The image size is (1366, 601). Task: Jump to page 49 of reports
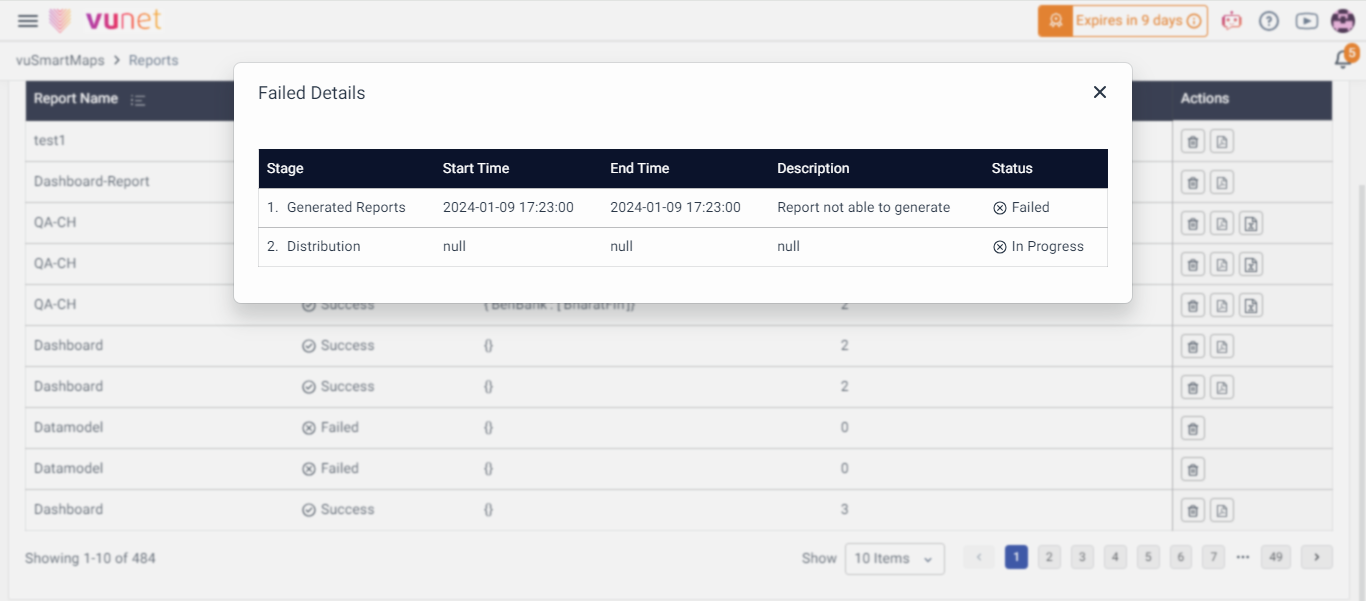(1274, 557)
